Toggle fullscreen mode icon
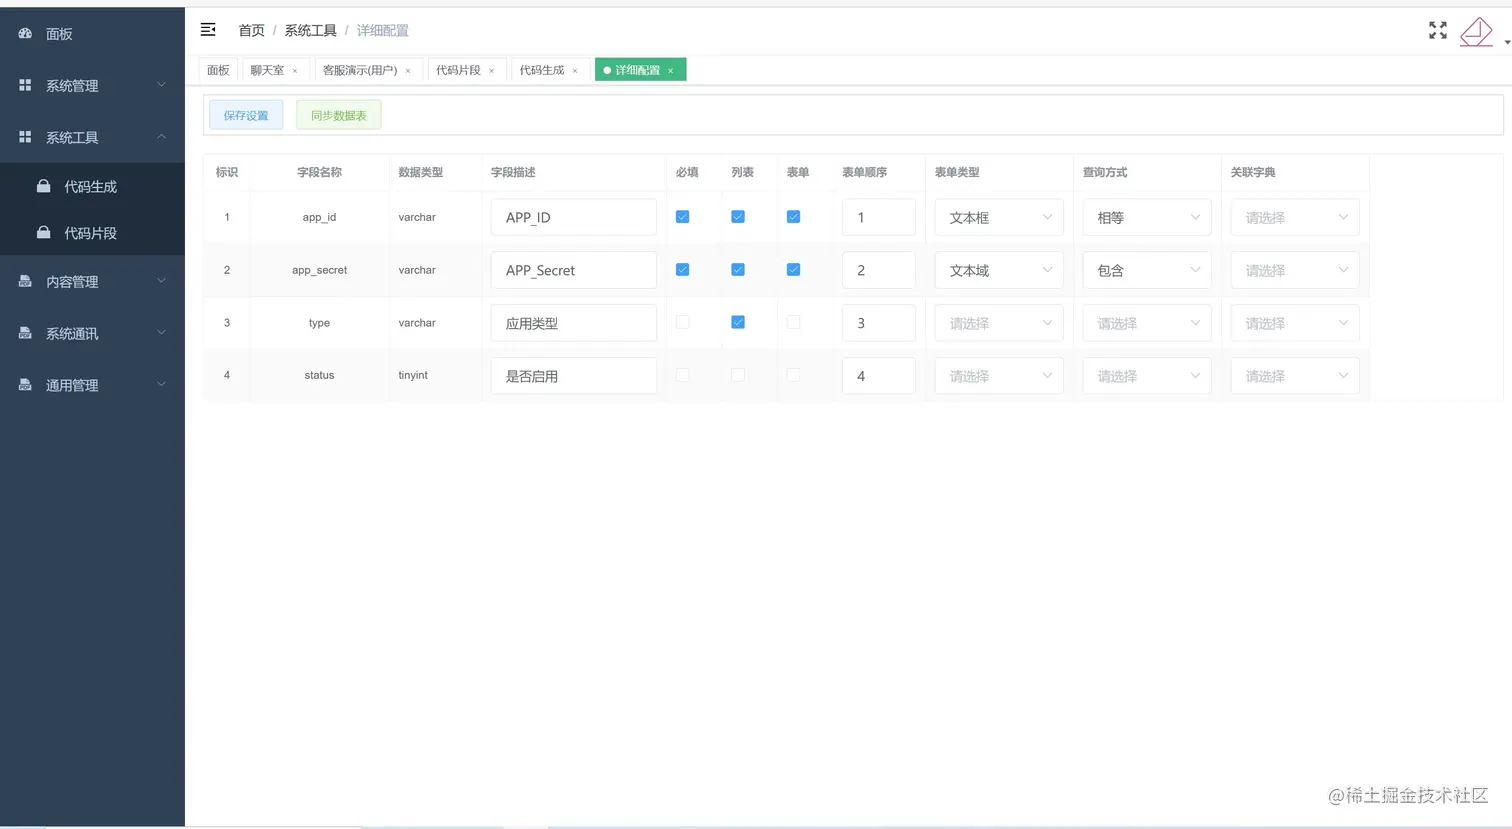The image size is (1512, 829). (x=1438, y=31)
